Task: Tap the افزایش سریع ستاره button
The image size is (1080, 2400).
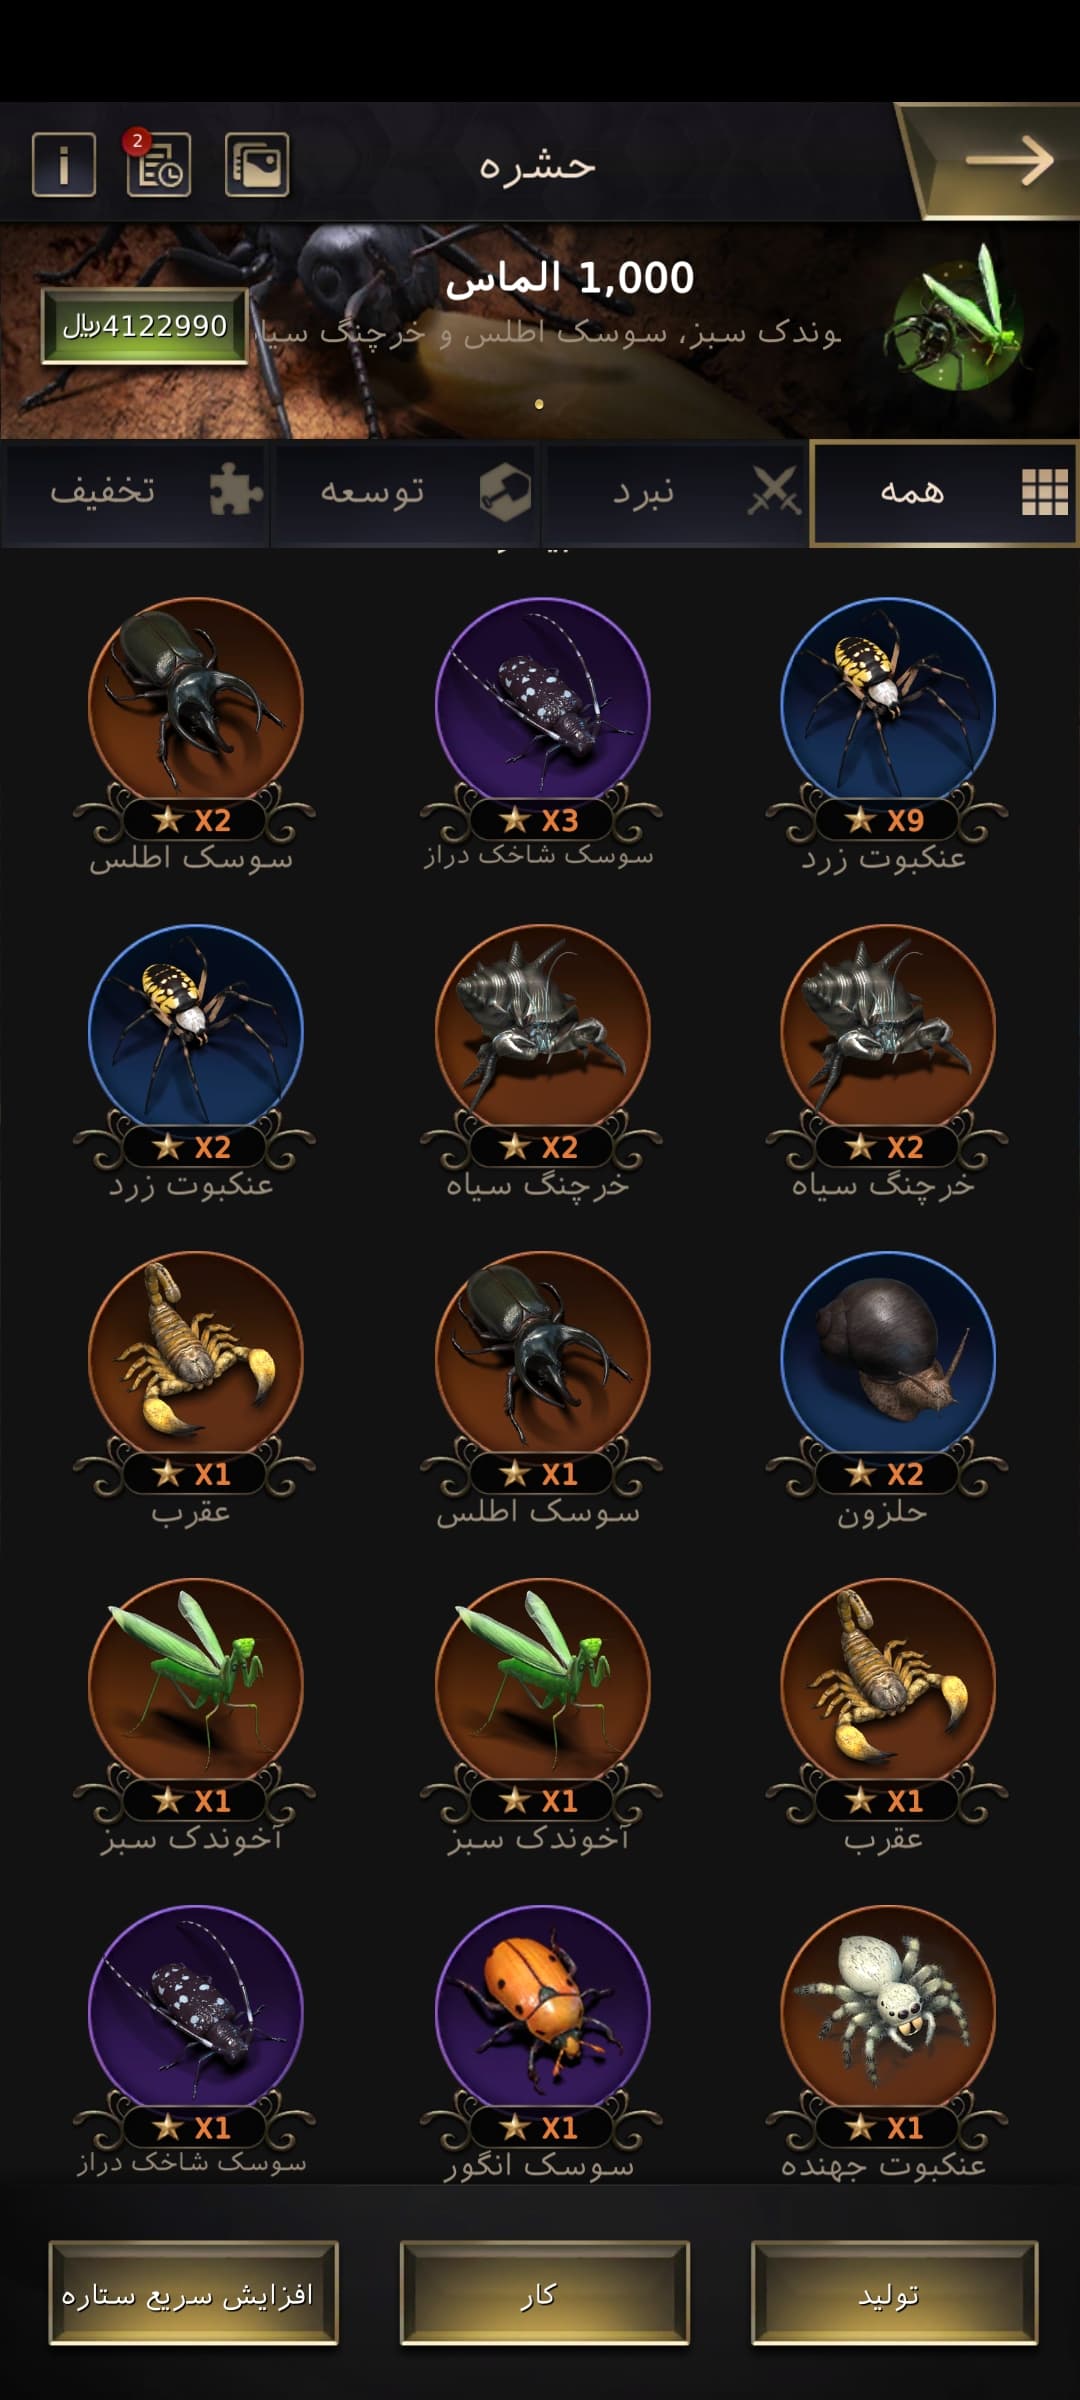Action: click(x=193, y=2293)
